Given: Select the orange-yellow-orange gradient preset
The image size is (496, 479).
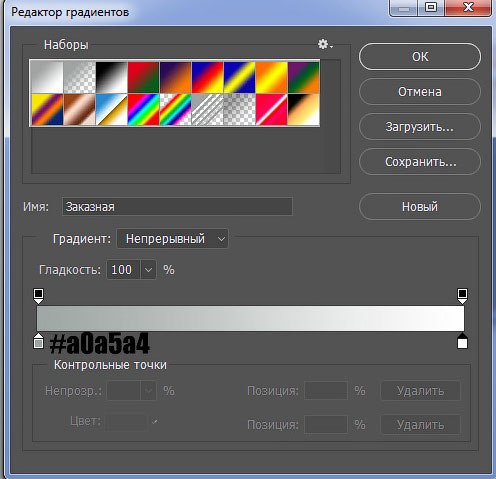Looking at the screenshot, I should coord(272,77).
